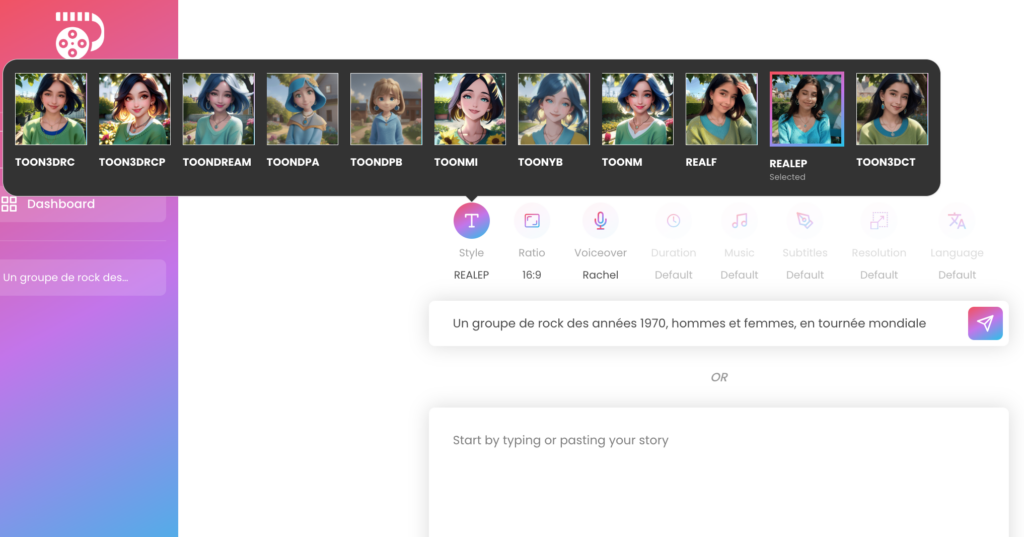Send the prompt with paper plane button

point(985,324)
